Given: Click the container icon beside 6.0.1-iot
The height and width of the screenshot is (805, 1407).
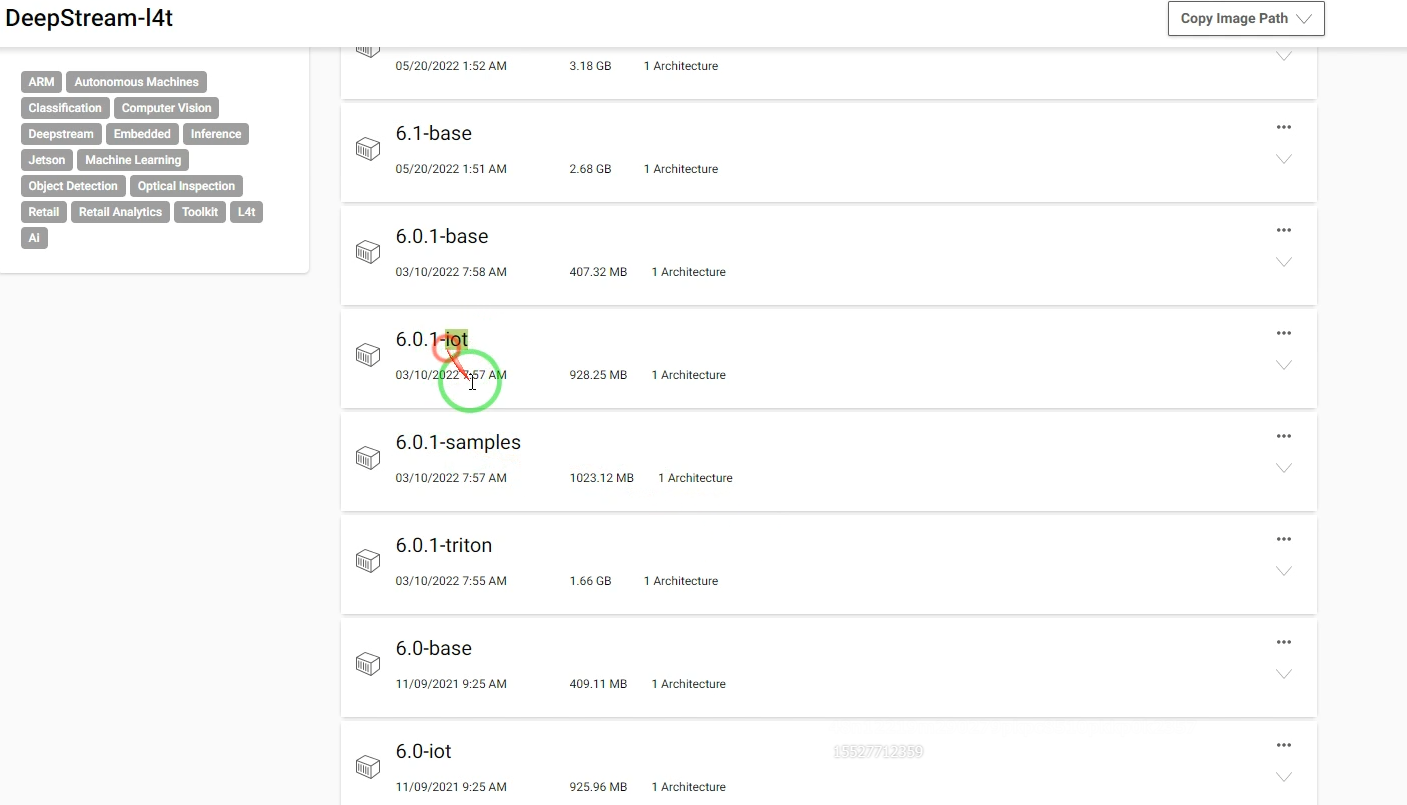Looking at the screenshot, I should tap(368, 355).
